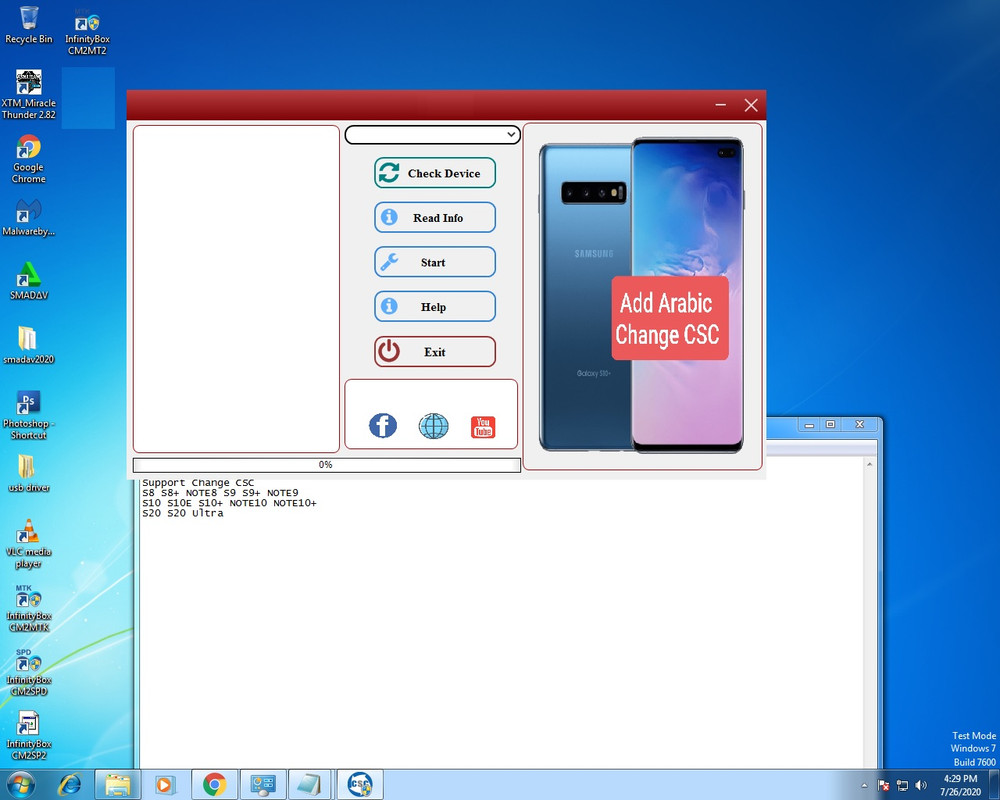The image size is (1000, 800).
Task: Open Google Chrome desktop shortcut
Action: [28, 159]
